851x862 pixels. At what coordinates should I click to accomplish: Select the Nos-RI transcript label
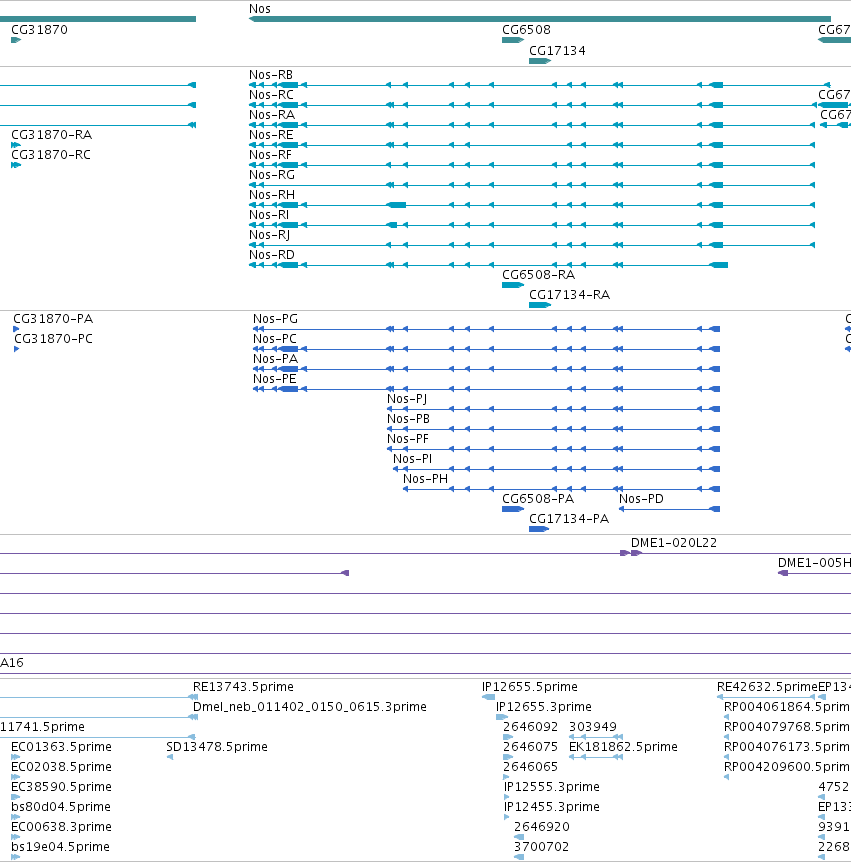point(269,215)
